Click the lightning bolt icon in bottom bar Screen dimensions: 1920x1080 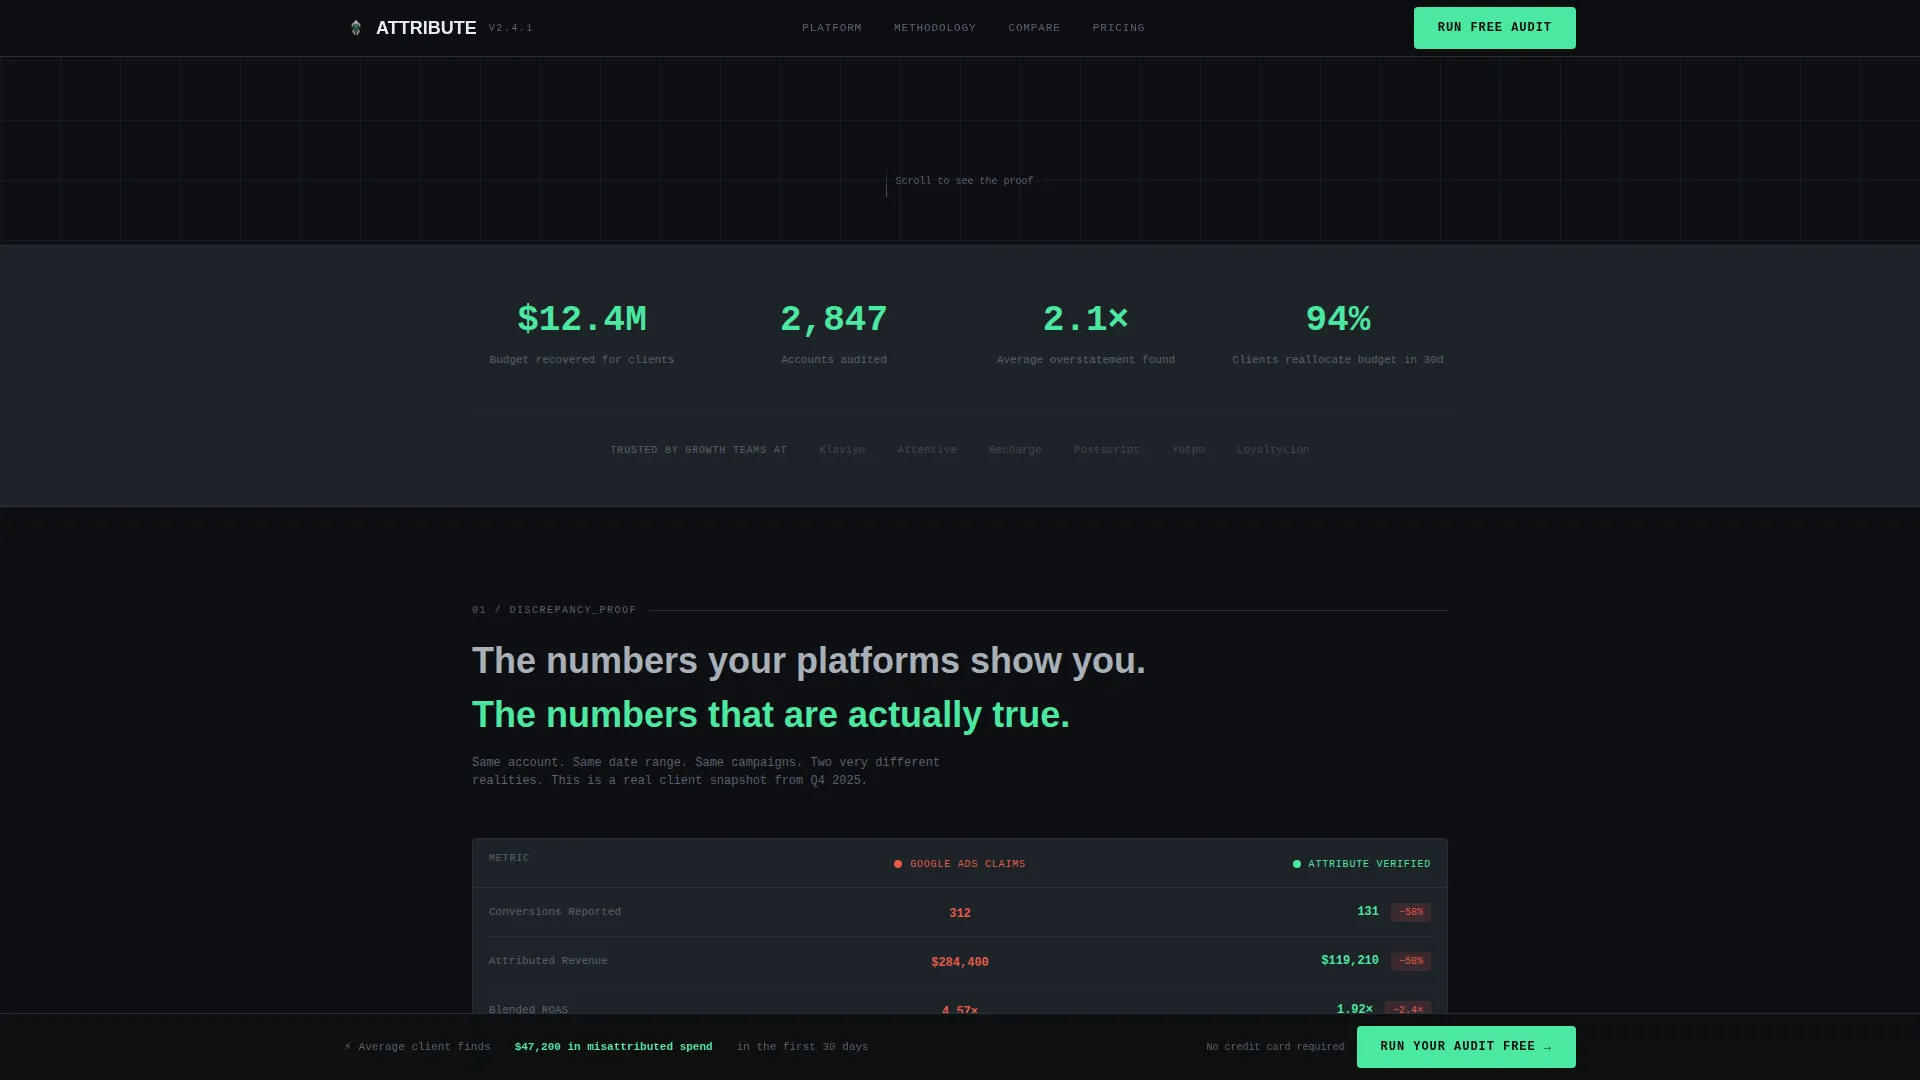(348, 1047)
